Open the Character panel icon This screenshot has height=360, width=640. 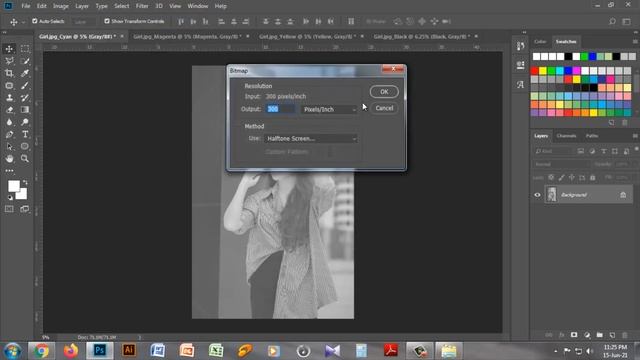[520, 84]
